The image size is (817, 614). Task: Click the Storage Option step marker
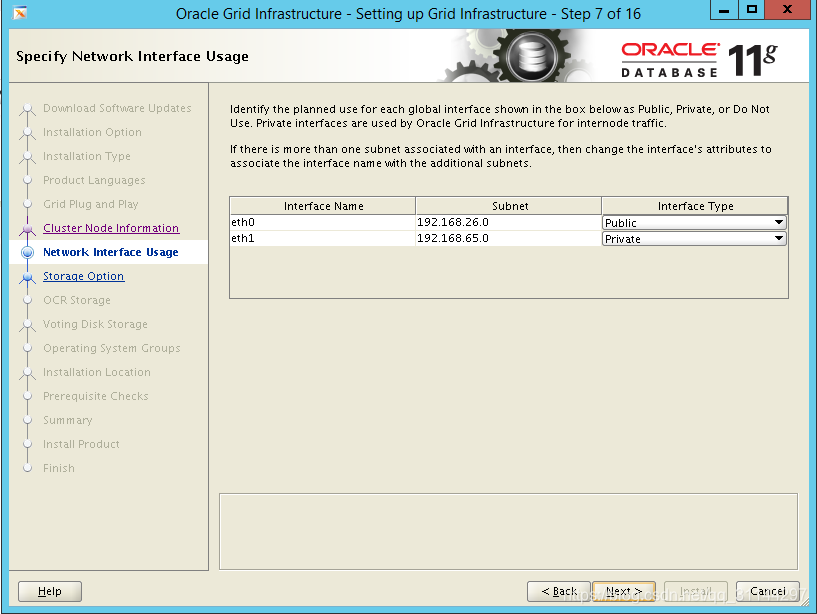tap(28, 277)
